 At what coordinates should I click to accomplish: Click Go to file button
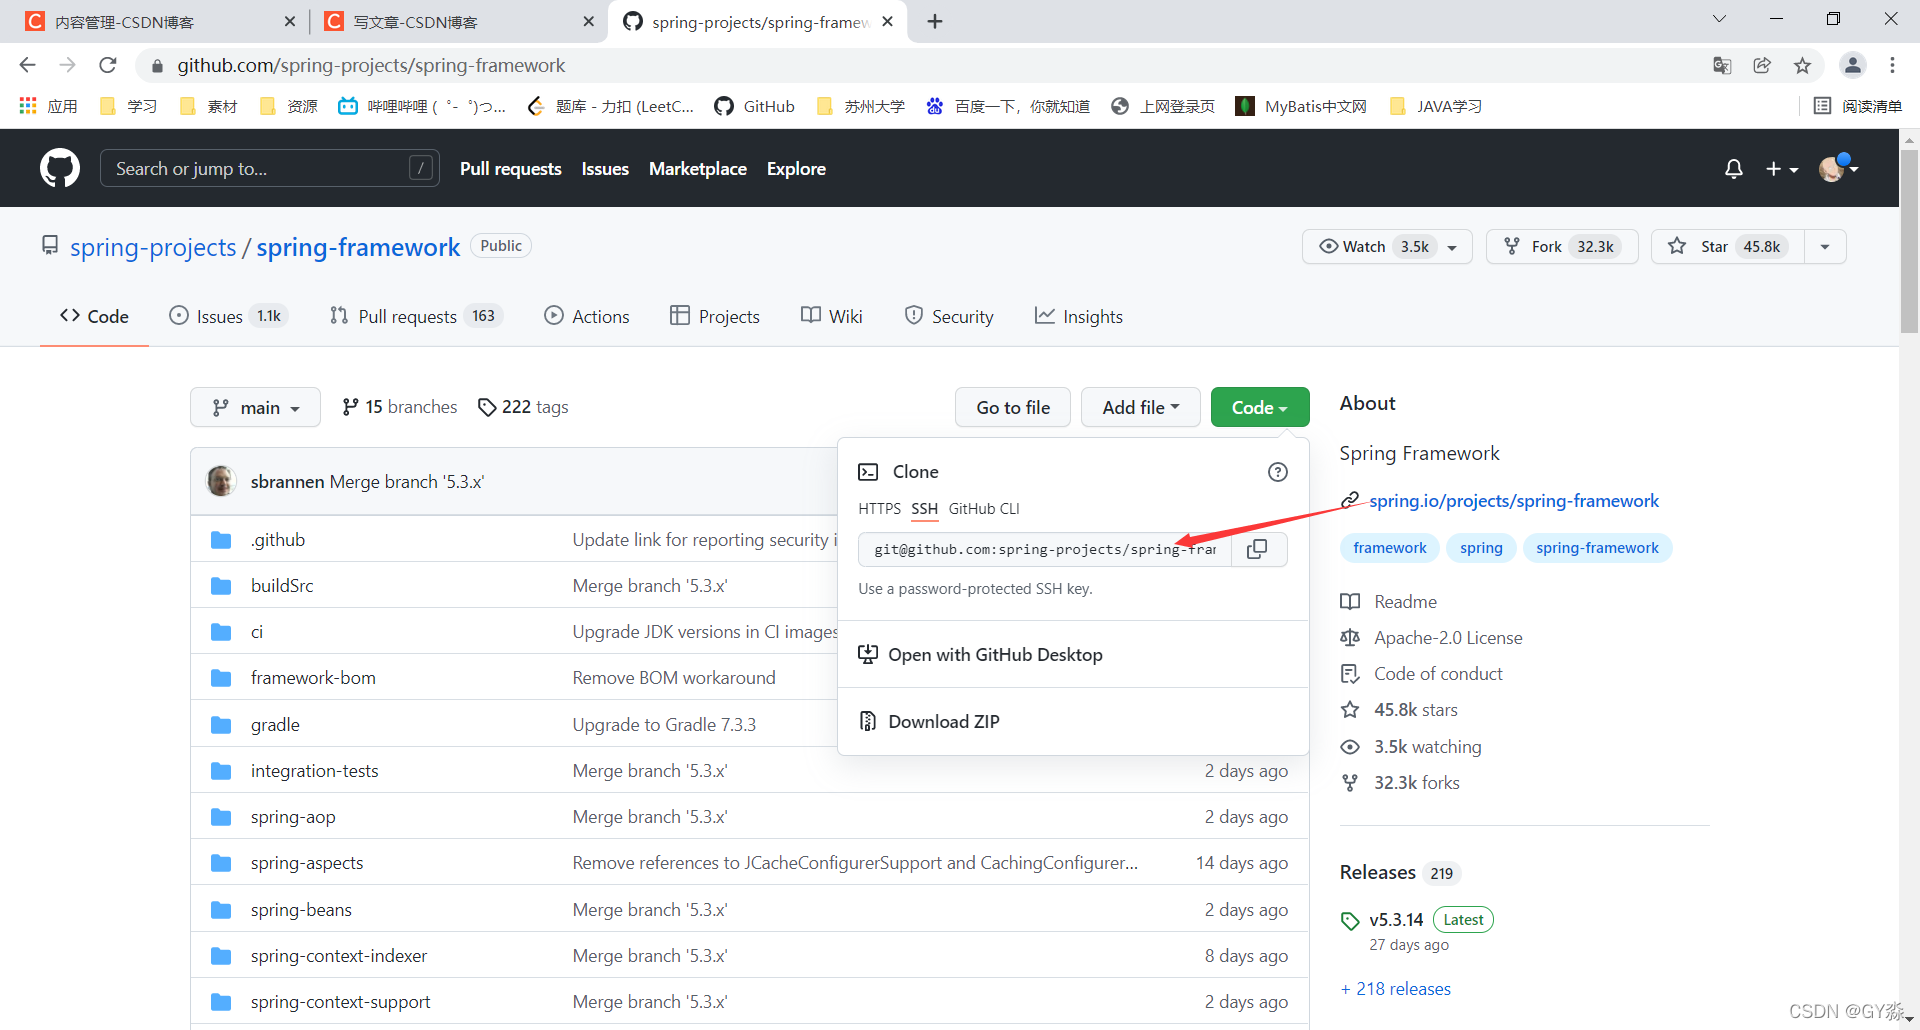(x=1013, y=407)
